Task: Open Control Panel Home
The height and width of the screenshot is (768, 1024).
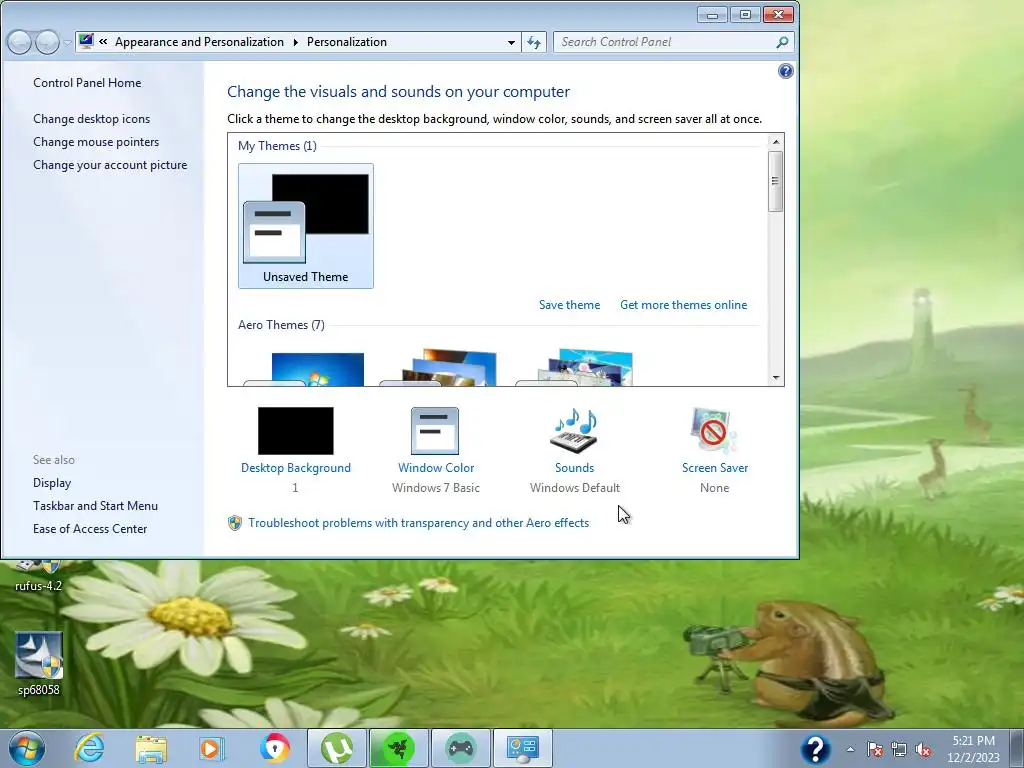Action: click(x=87, y=83)
